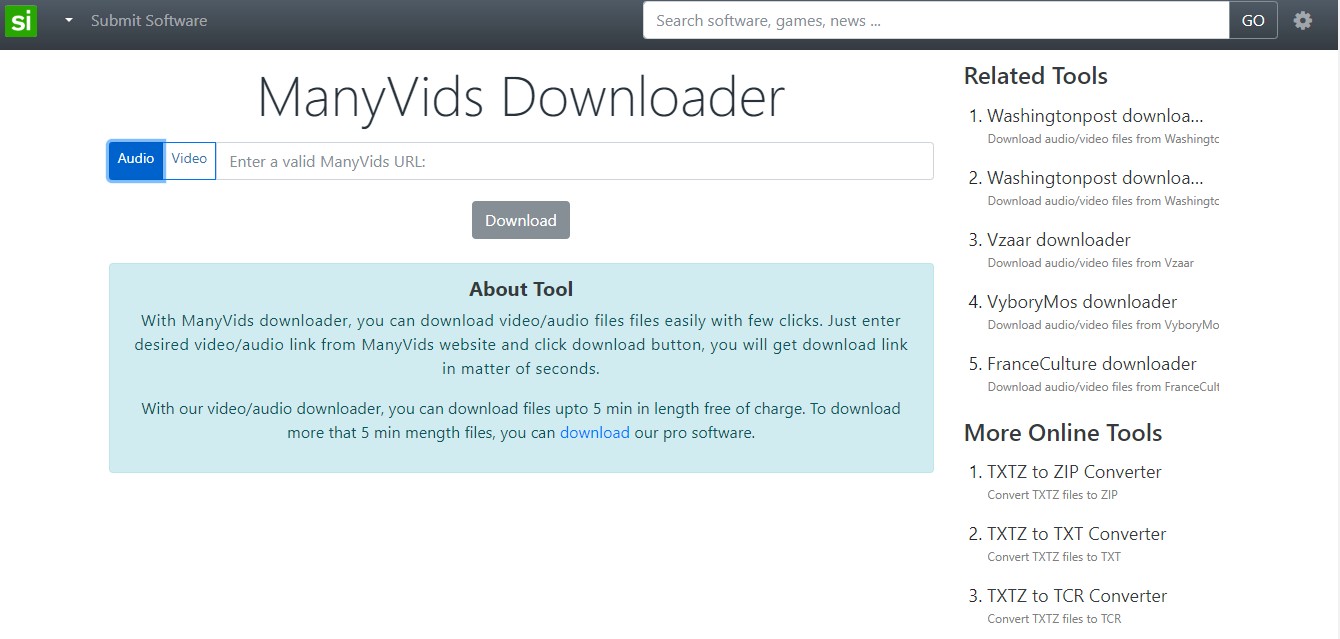Image resolution: width=1340 pixels, height=639 pixels.
Task: Open second Washingtonpost downloader related tool
Action: pos(1095,178)
